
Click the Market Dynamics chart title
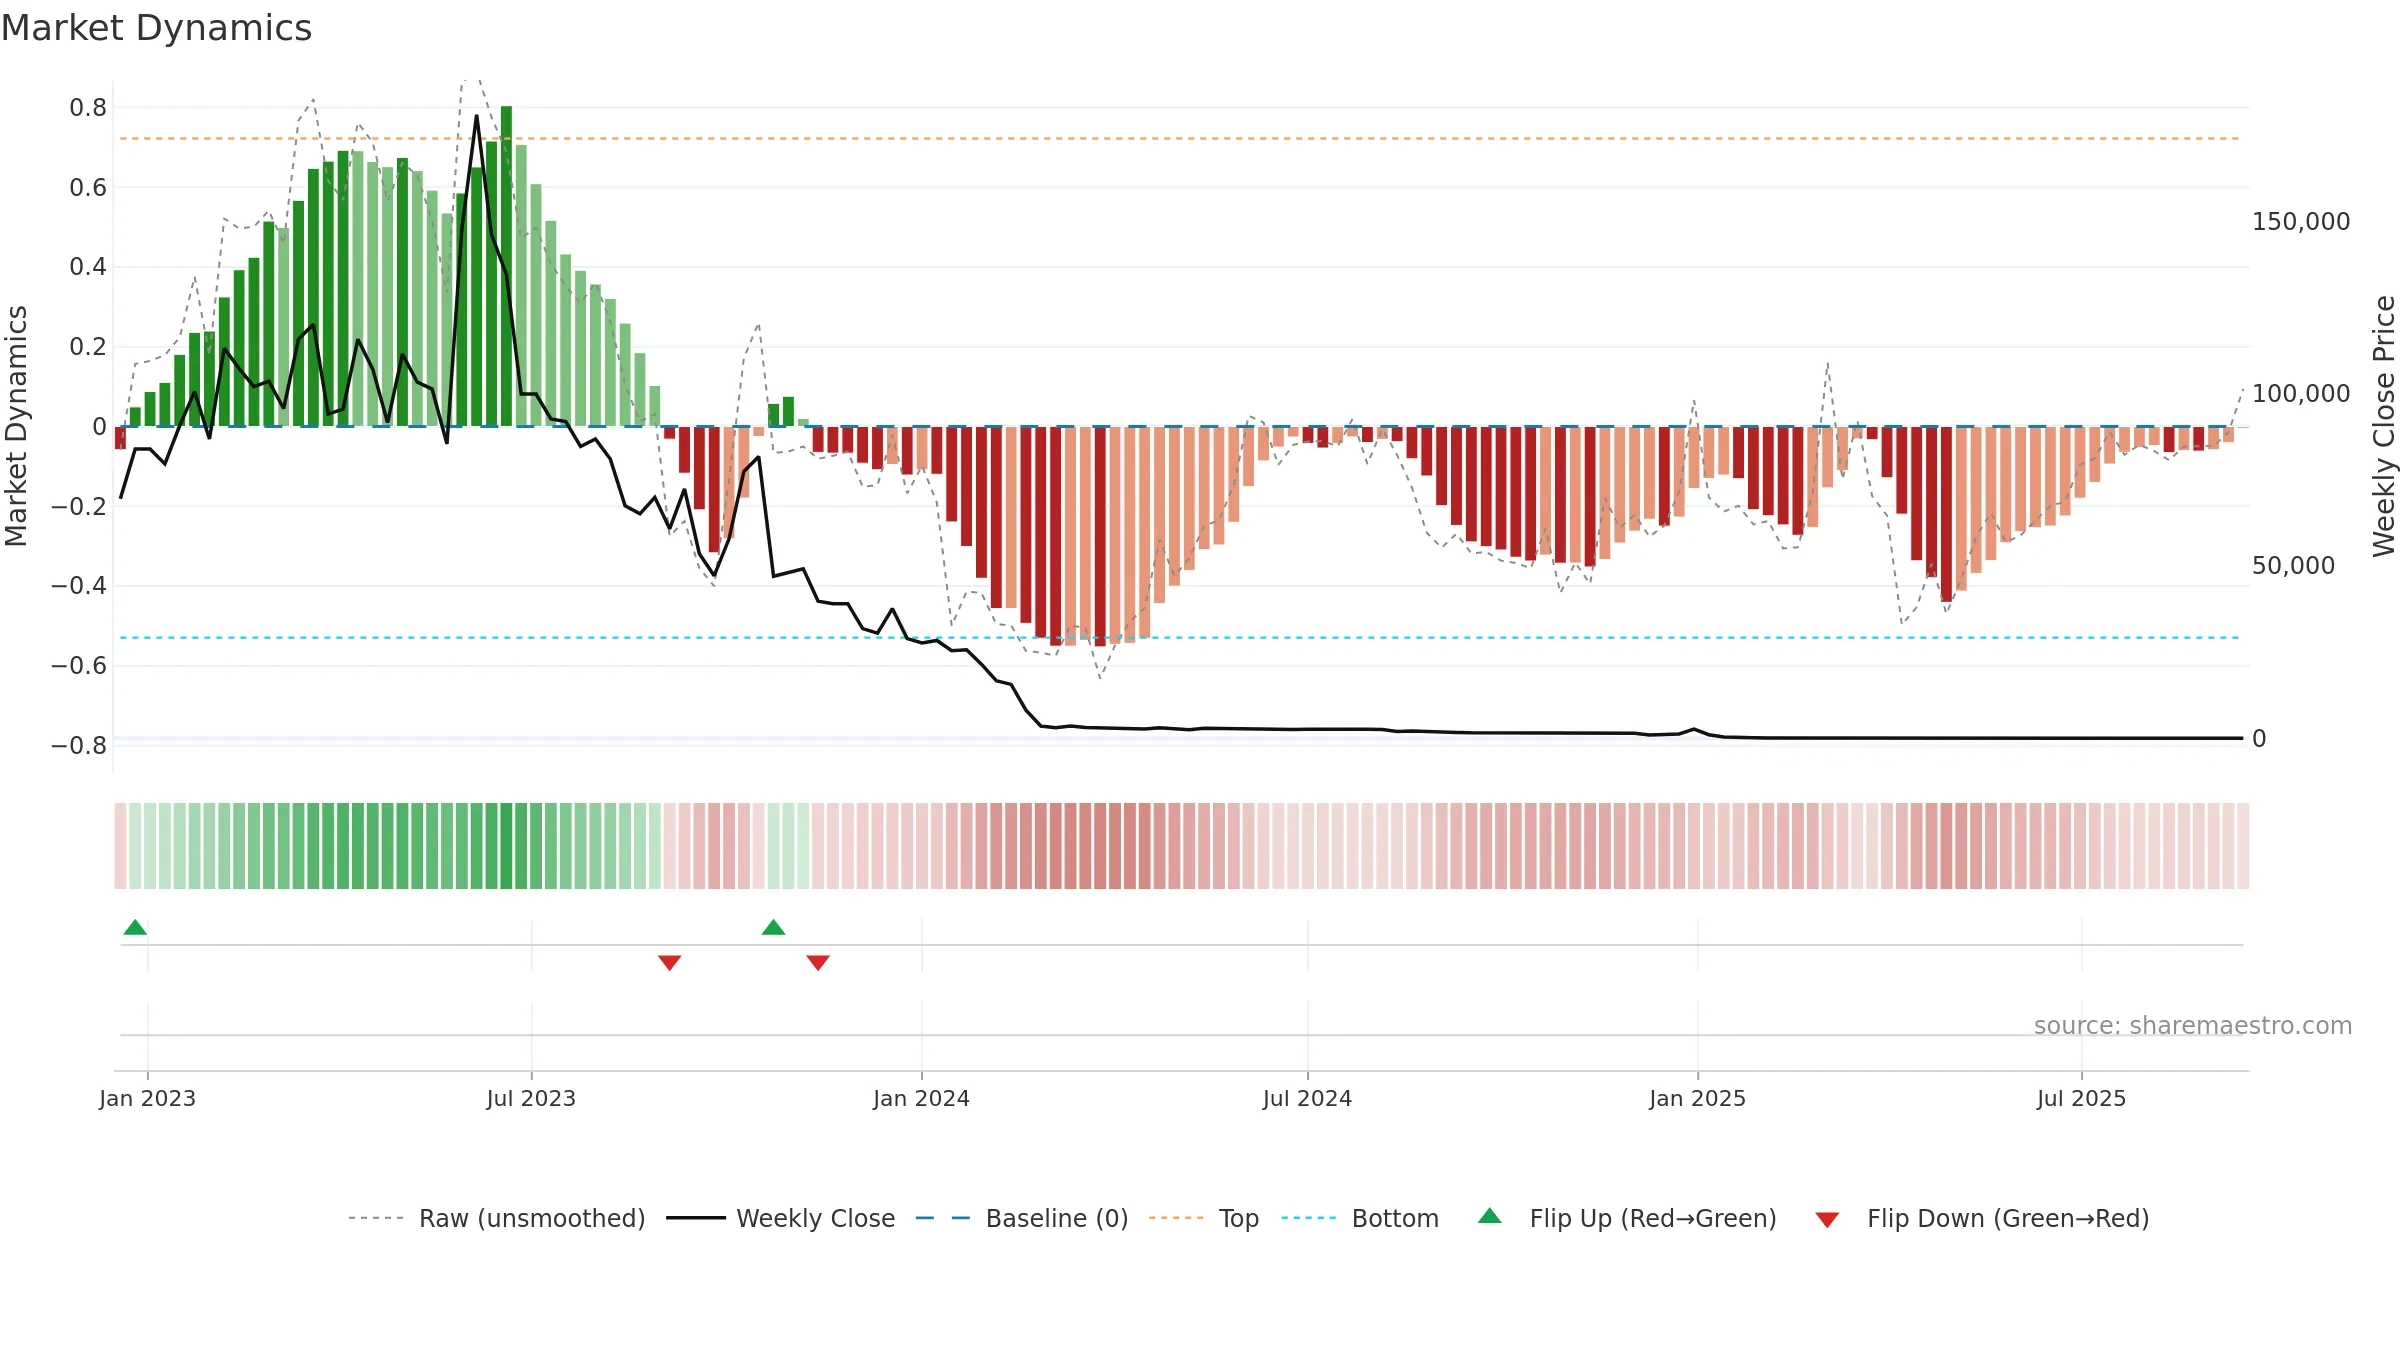pyautogui.click(x=157, y=28)
